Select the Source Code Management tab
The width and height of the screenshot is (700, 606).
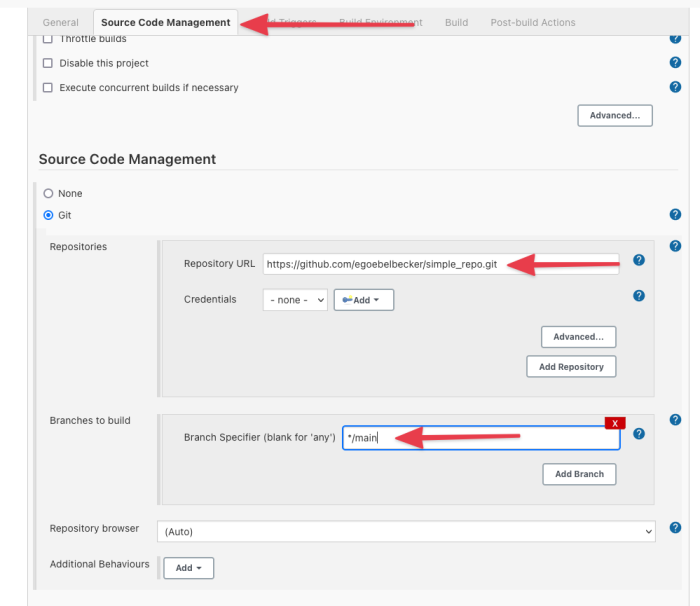pyautogui.click(x=166, y=22)
